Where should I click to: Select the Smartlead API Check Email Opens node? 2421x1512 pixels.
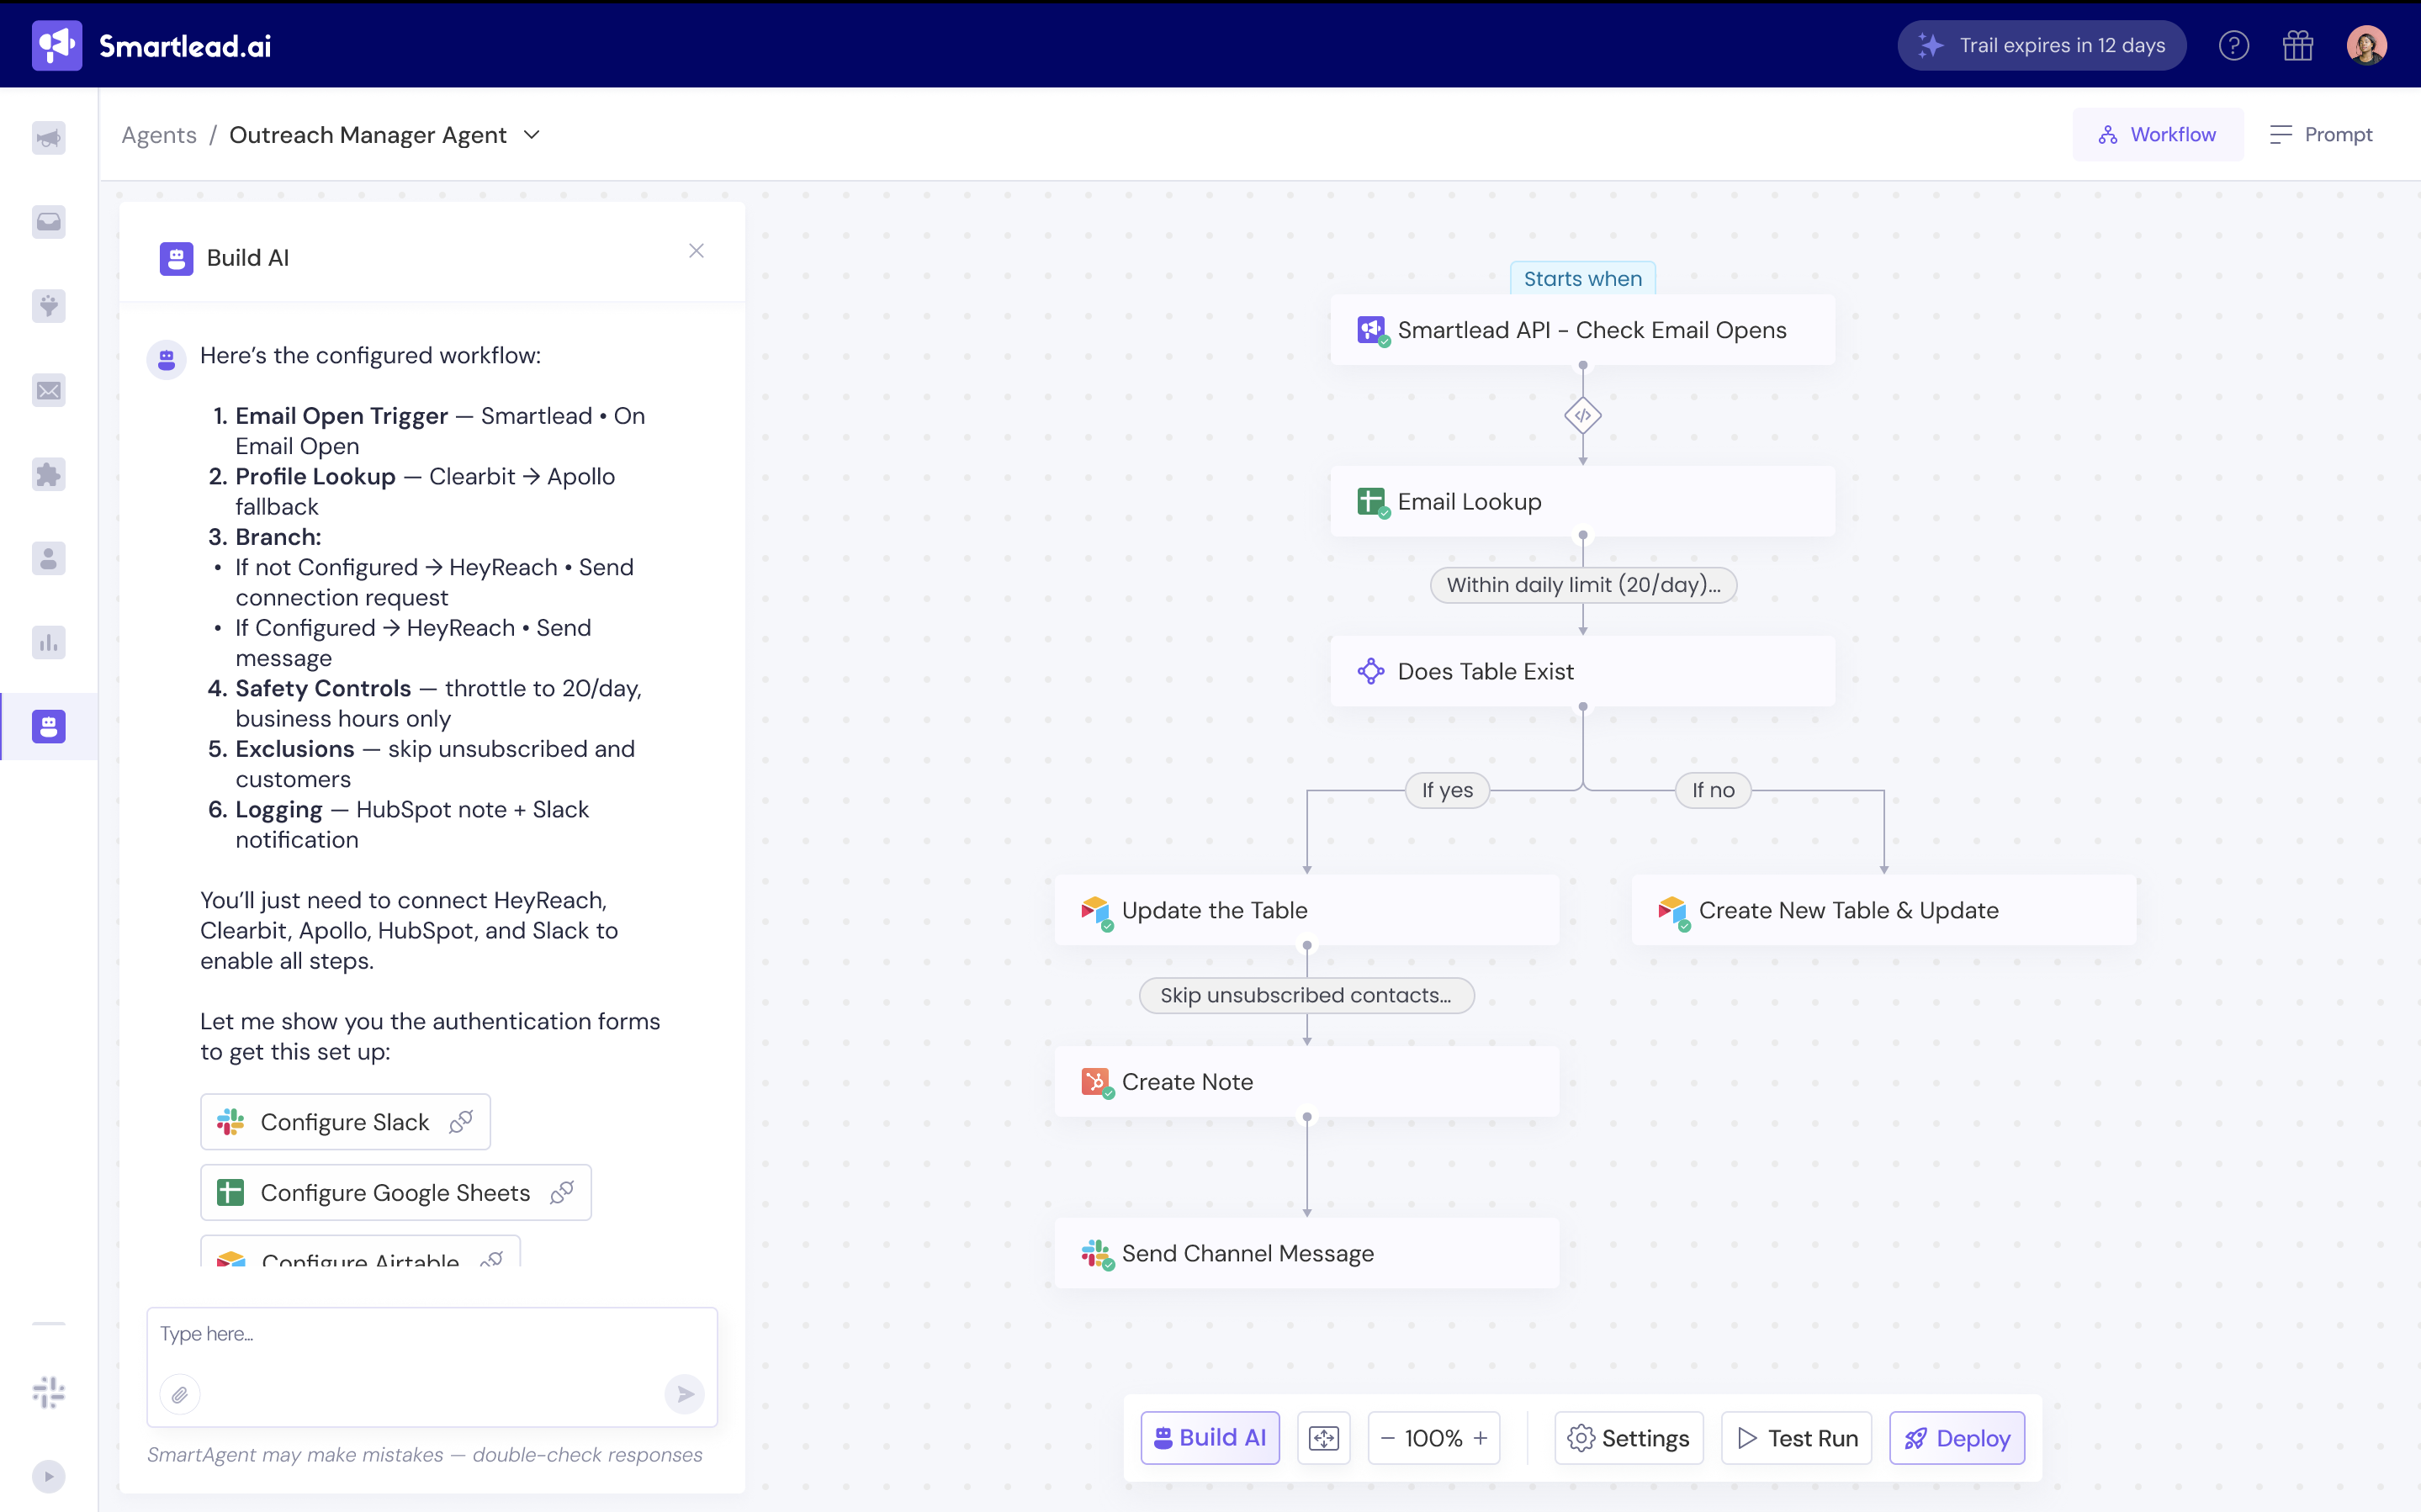[x=1583, y=330]
